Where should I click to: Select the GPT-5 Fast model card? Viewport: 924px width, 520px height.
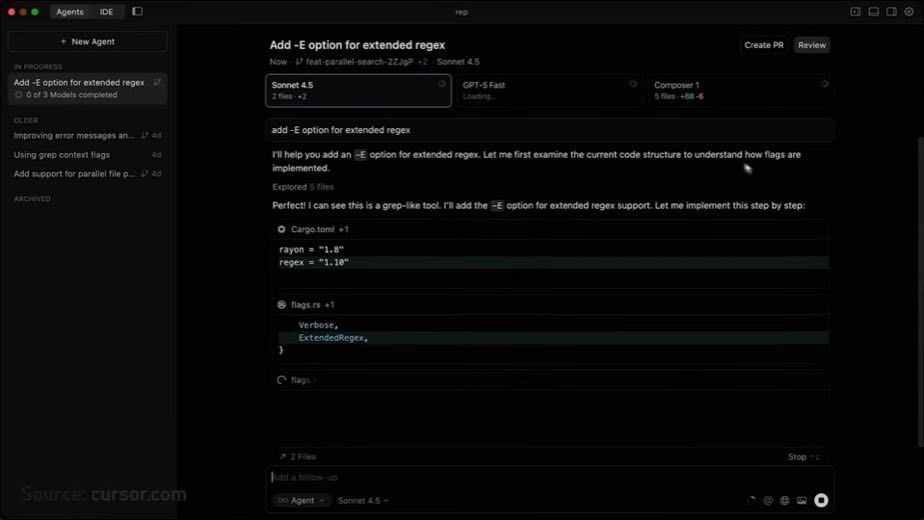click(x=549, y=90)
